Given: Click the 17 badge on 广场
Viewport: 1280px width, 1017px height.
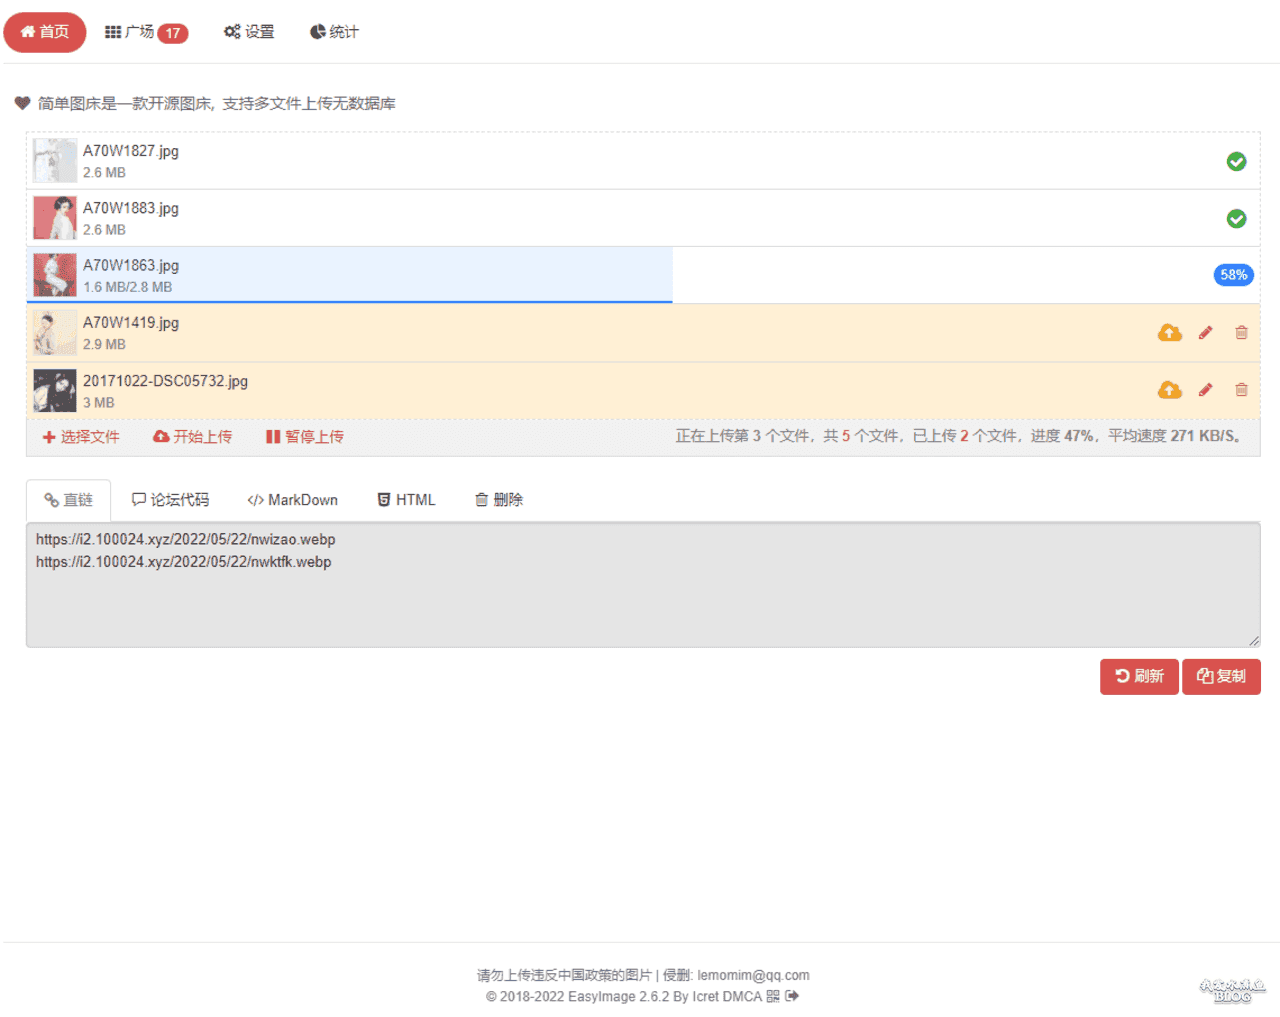Looking at the screenshot, I should click(173, 33).
